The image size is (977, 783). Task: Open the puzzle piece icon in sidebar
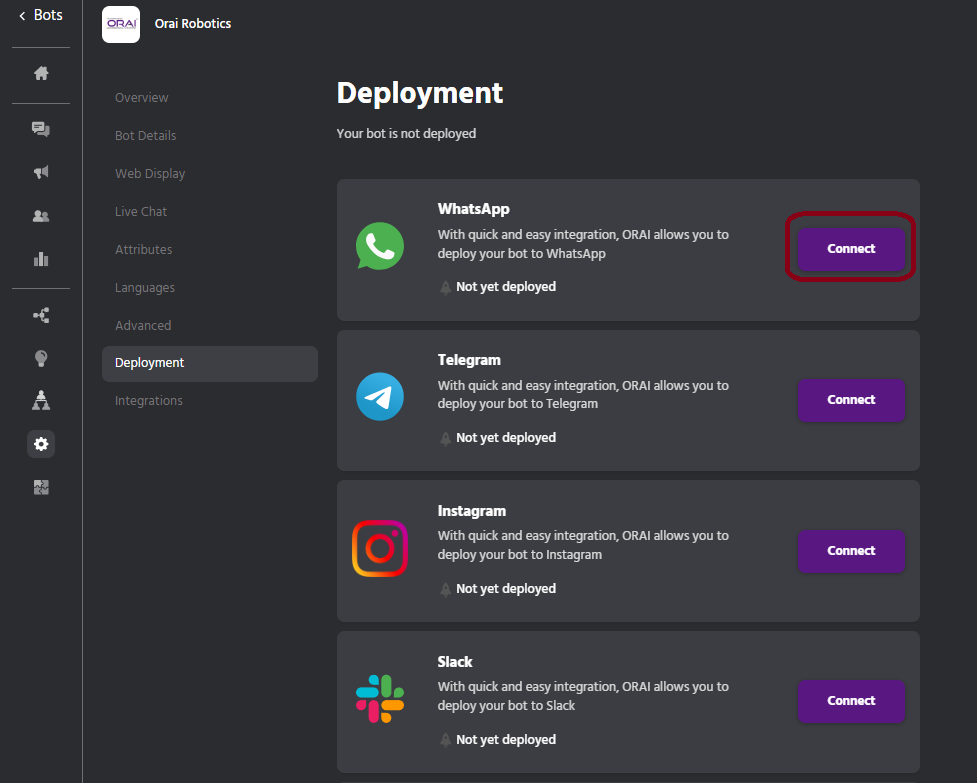(41, 488)
